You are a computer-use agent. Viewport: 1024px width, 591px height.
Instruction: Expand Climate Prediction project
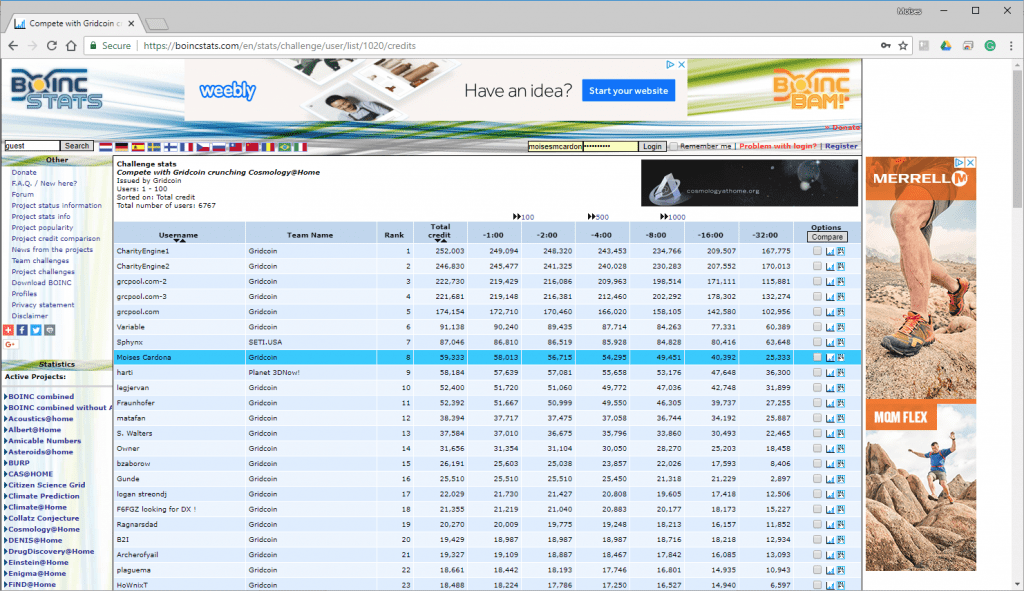pos(6,496)
